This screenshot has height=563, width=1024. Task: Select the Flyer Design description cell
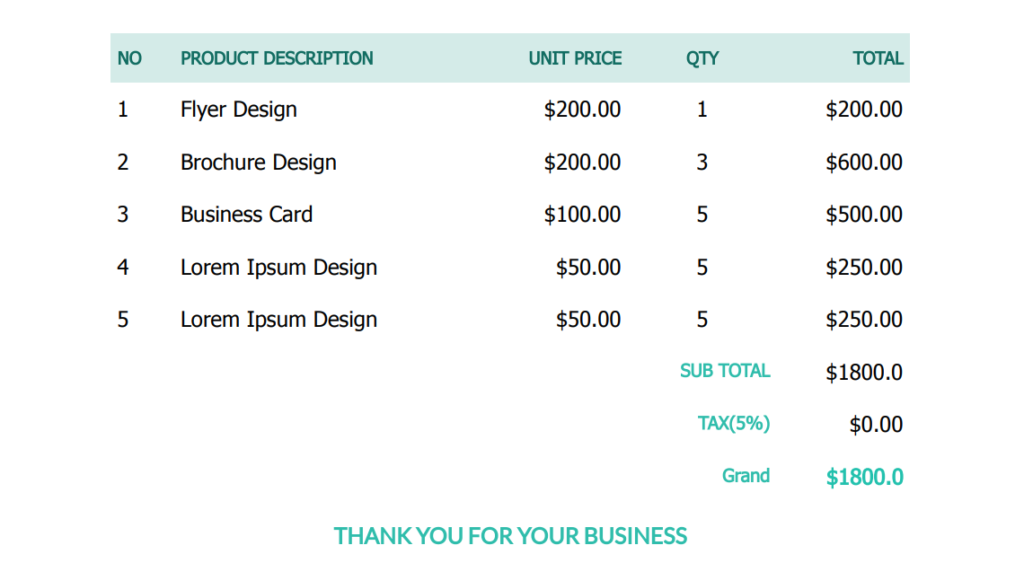coord(238,109)
